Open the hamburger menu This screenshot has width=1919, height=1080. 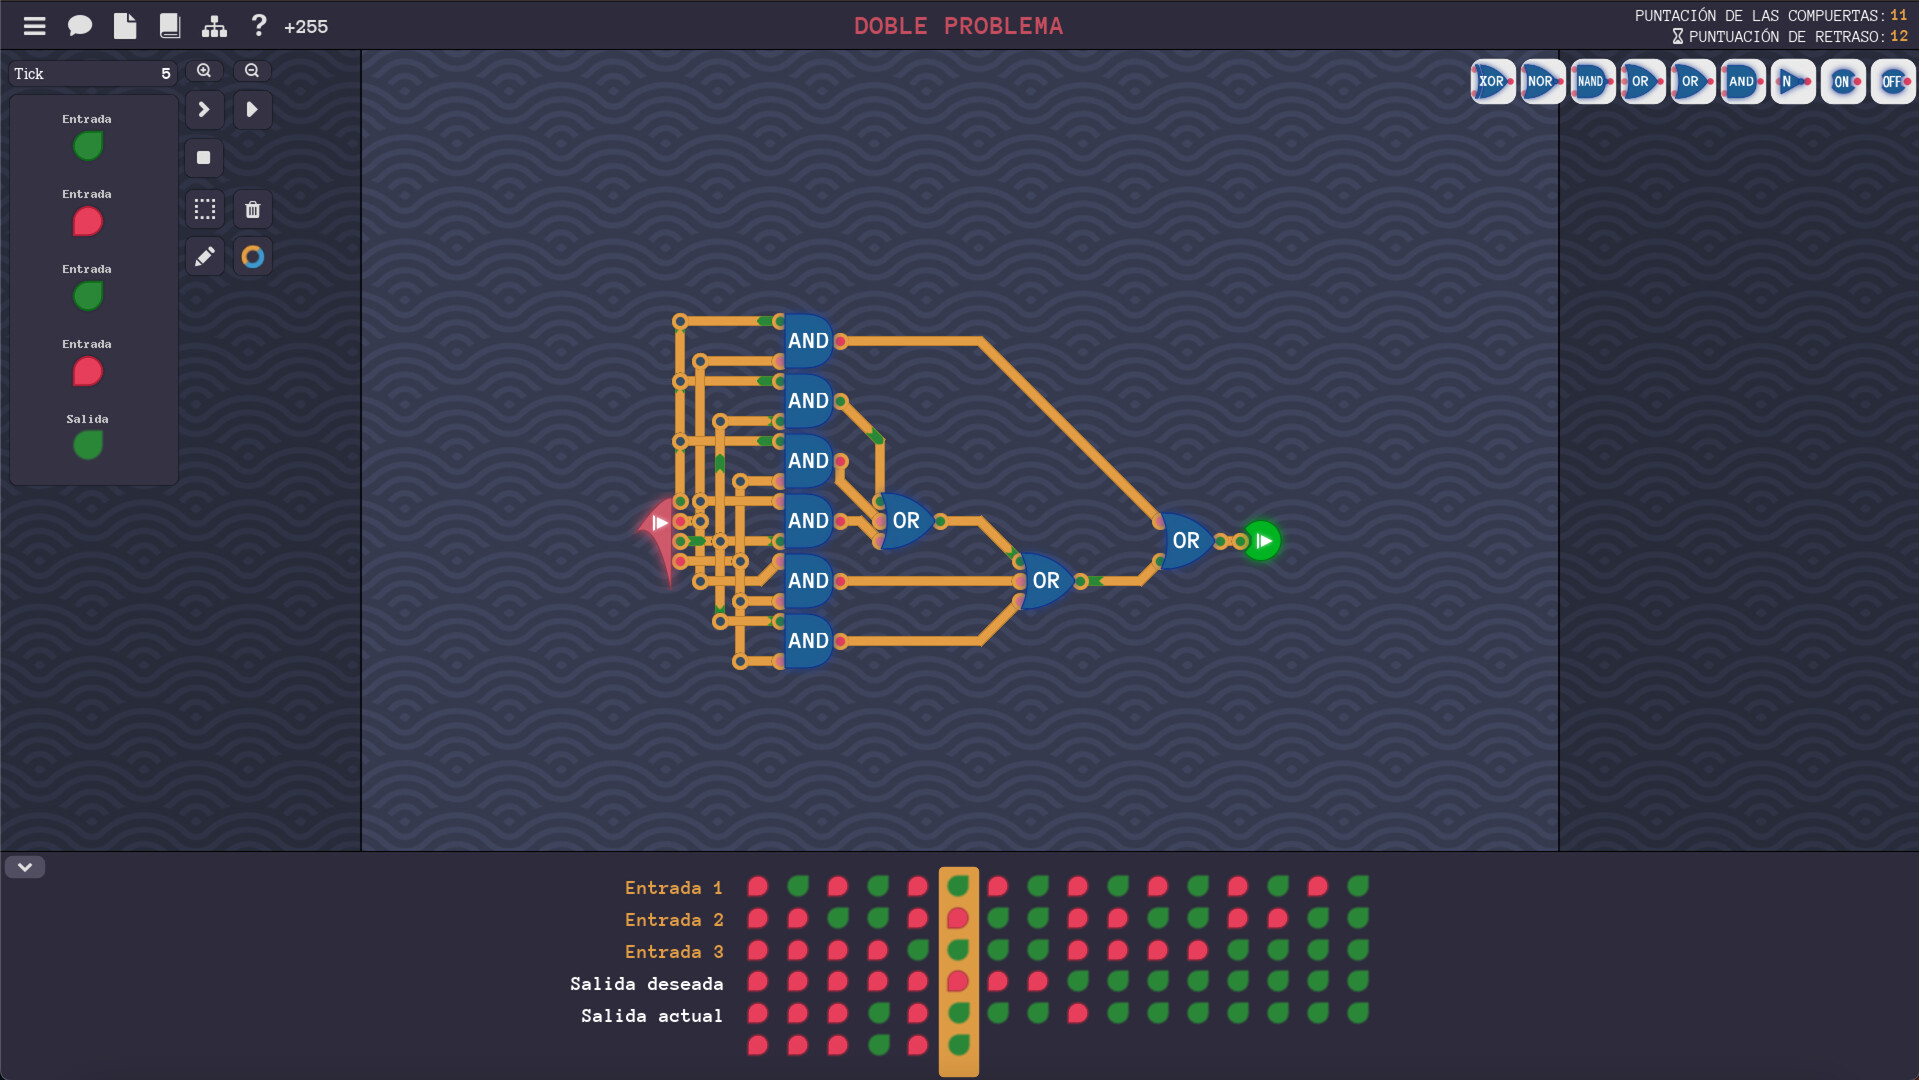coord(34,25)
